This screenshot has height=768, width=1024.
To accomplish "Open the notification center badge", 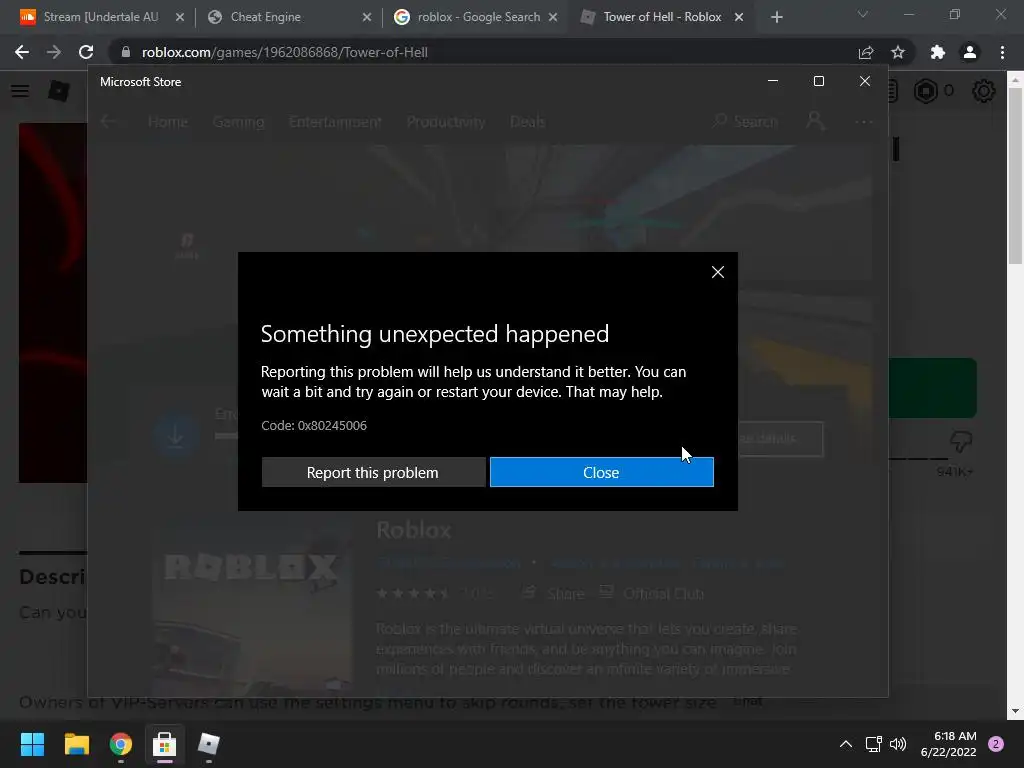I will [x=996, y=744].
